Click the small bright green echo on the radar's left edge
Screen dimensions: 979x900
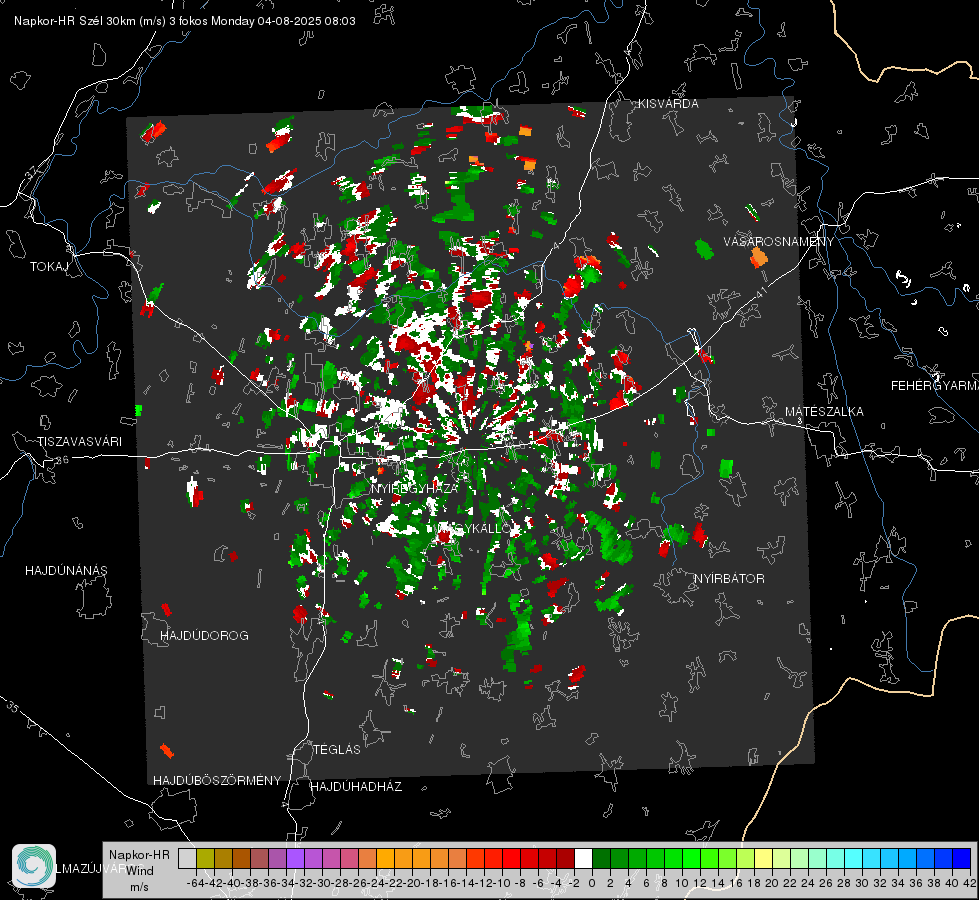point(139,410)
